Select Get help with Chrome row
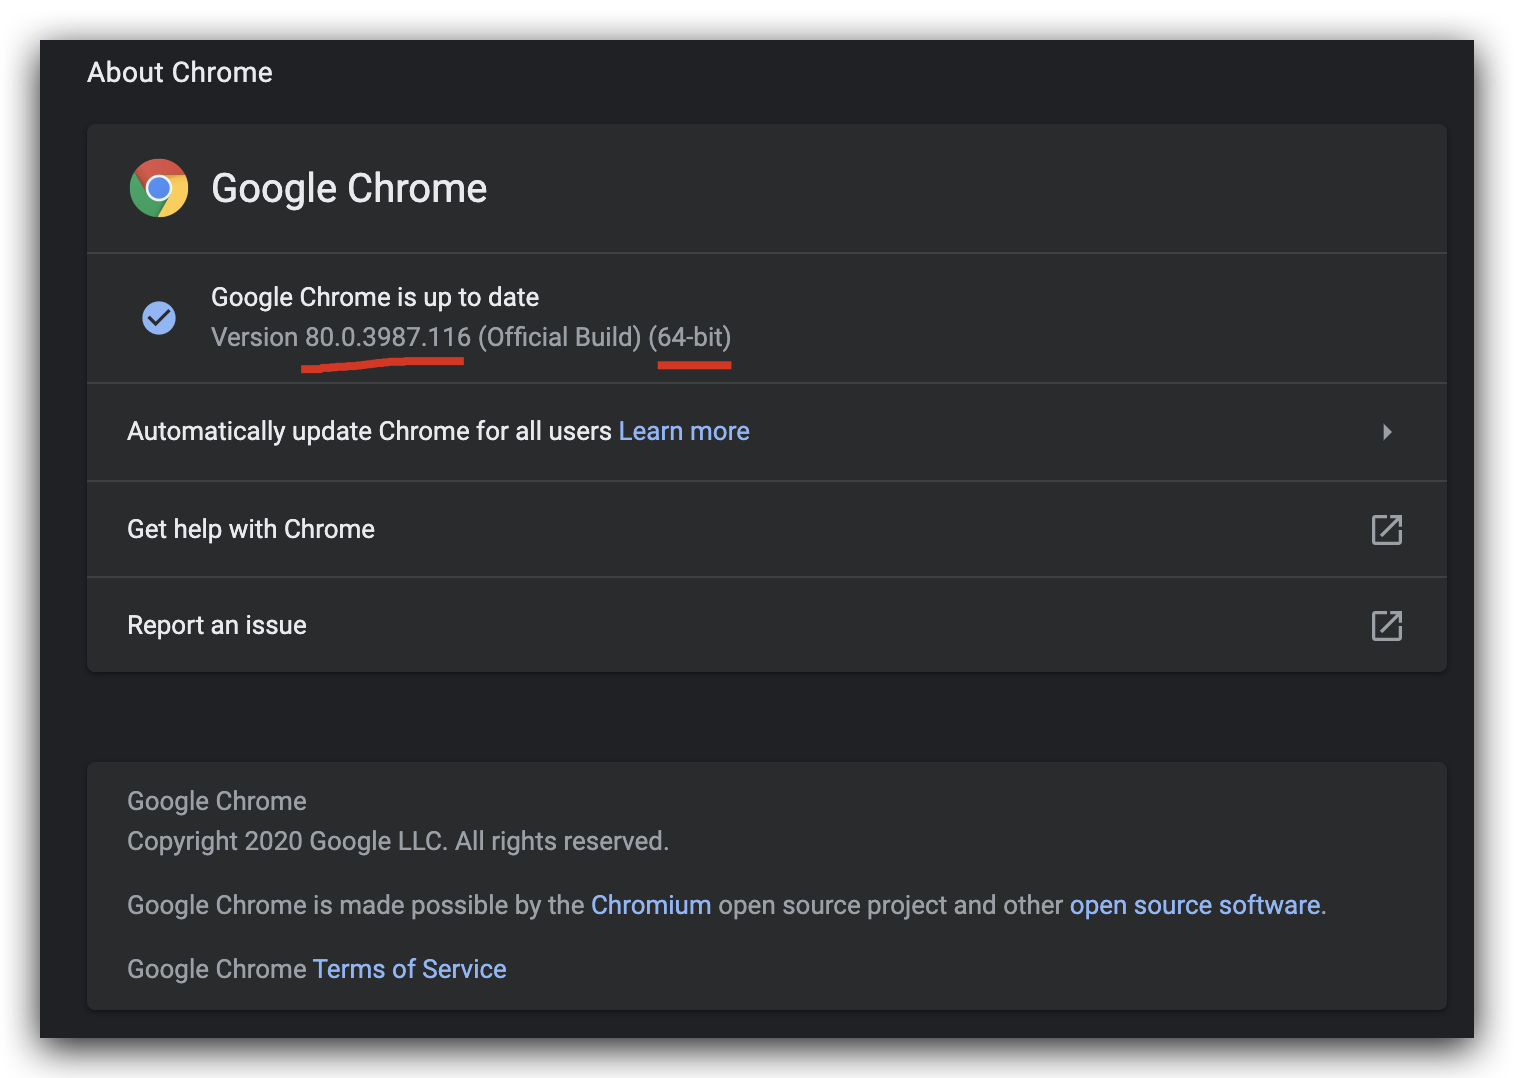The image size is (1514, 1078). pyautogui.click(x=767, y=529)
